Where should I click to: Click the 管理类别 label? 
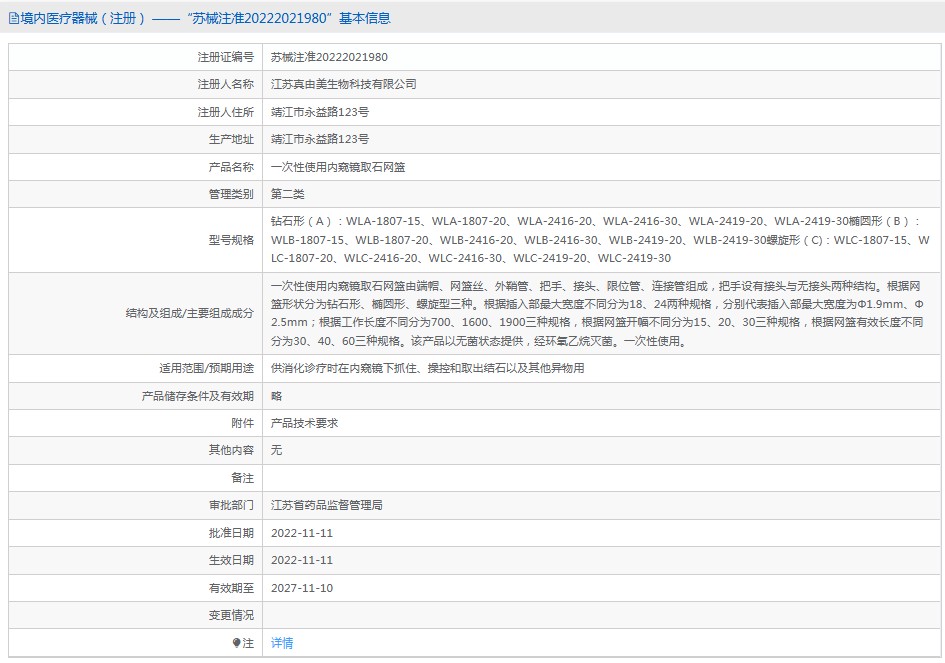pos(231,194)
